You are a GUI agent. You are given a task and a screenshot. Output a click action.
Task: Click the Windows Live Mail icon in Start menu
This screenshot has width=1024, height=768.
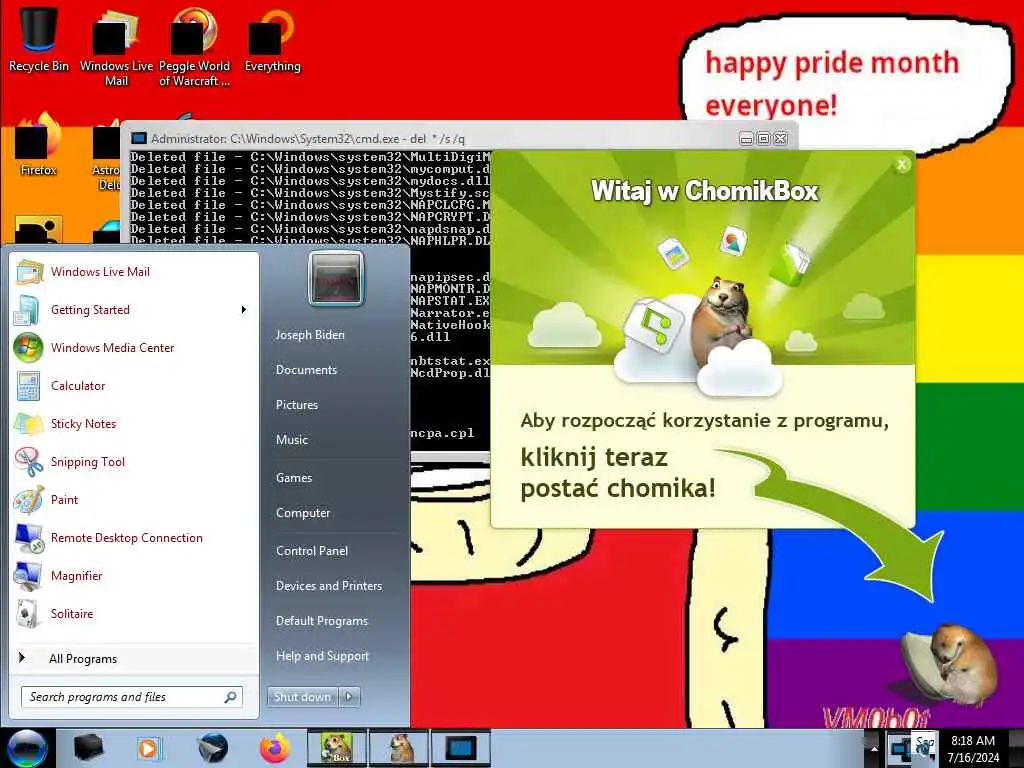29,272
